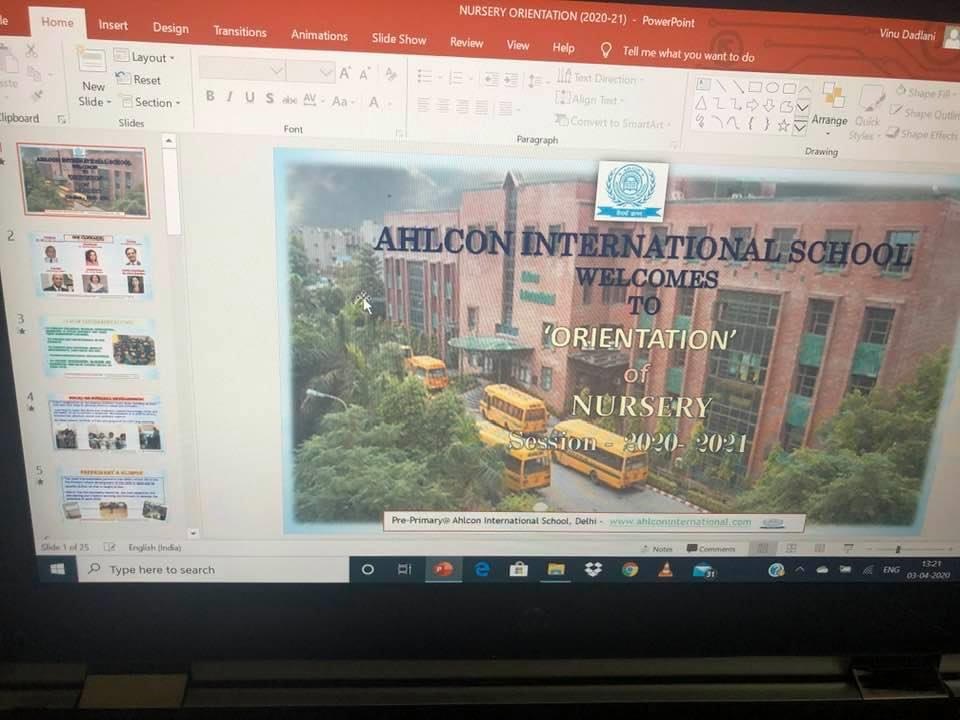The image size is (960, 720).
Task: Toggle Bold formatting
Action: tap(210, 96)
